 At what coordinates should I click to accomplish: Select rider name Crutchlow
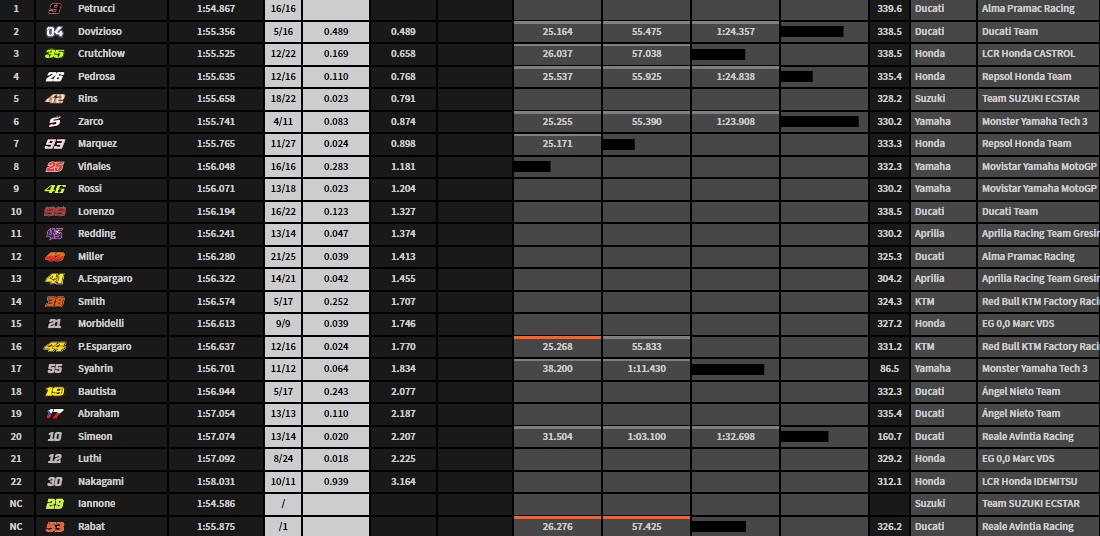tap(102, 53)
